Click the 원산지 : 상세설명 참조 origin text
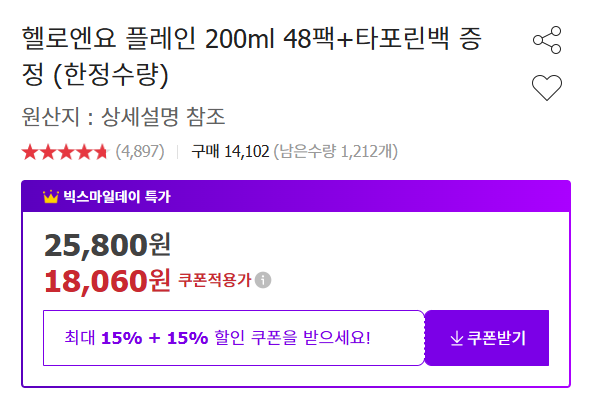592x400 pixels. [123, 116]
